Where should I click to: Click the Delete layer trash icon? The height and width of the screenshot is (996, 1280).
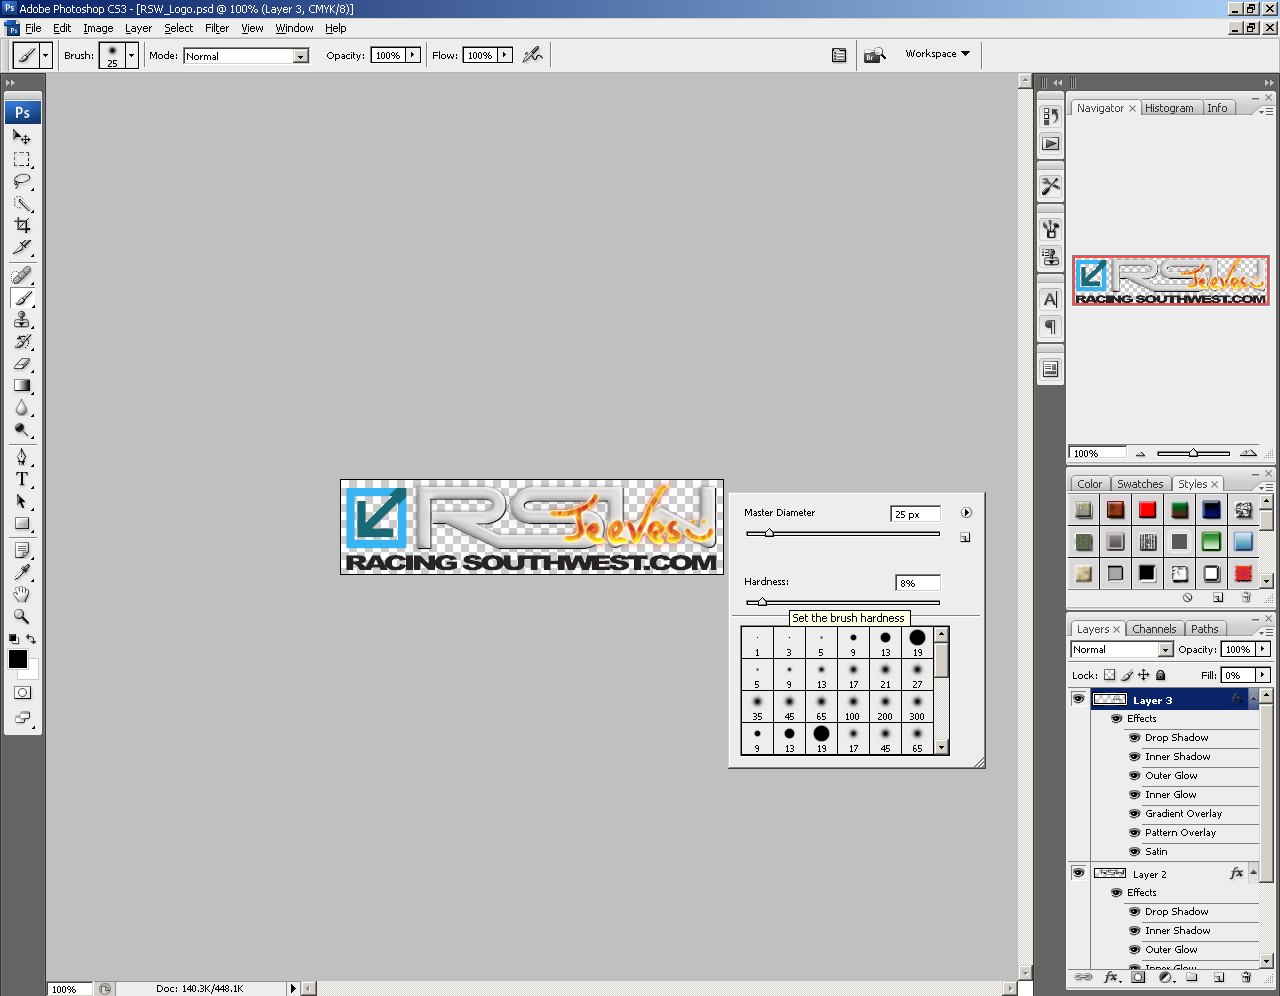point(1246,977)
